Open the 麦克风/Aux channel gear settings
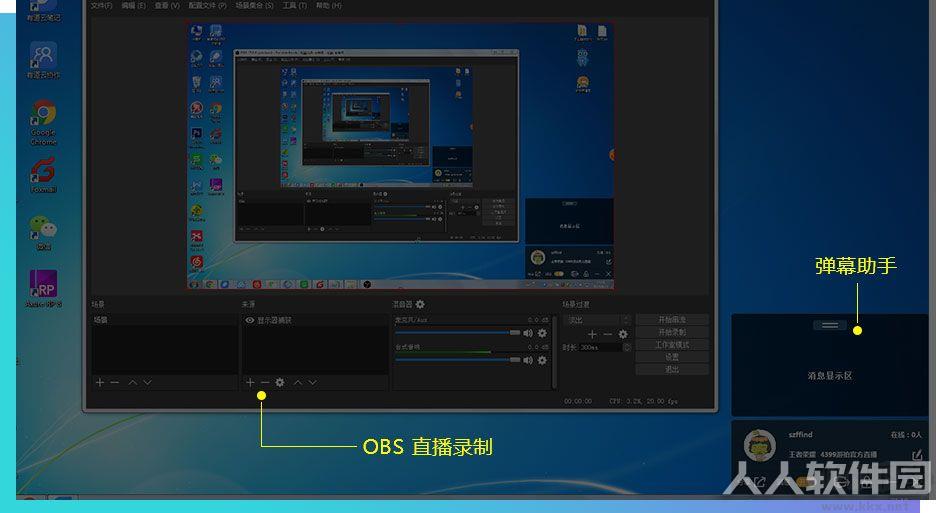 coord(542,333)
